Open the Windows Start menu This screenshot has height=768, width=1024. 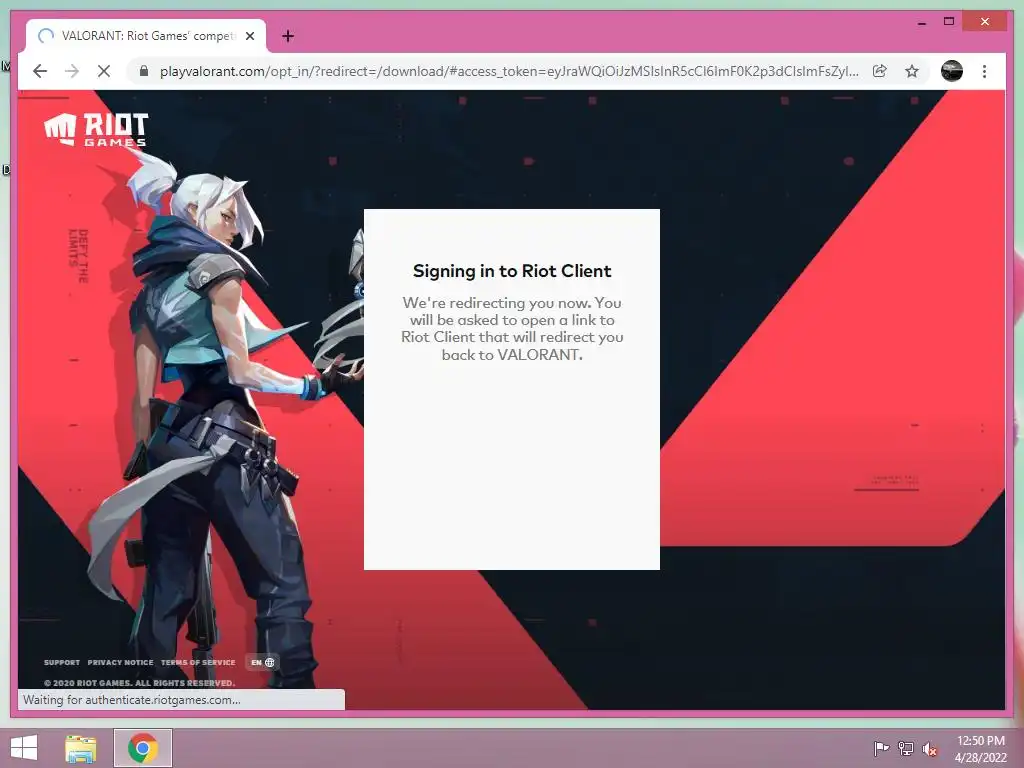pyautogui.click(x=24, y=748)
